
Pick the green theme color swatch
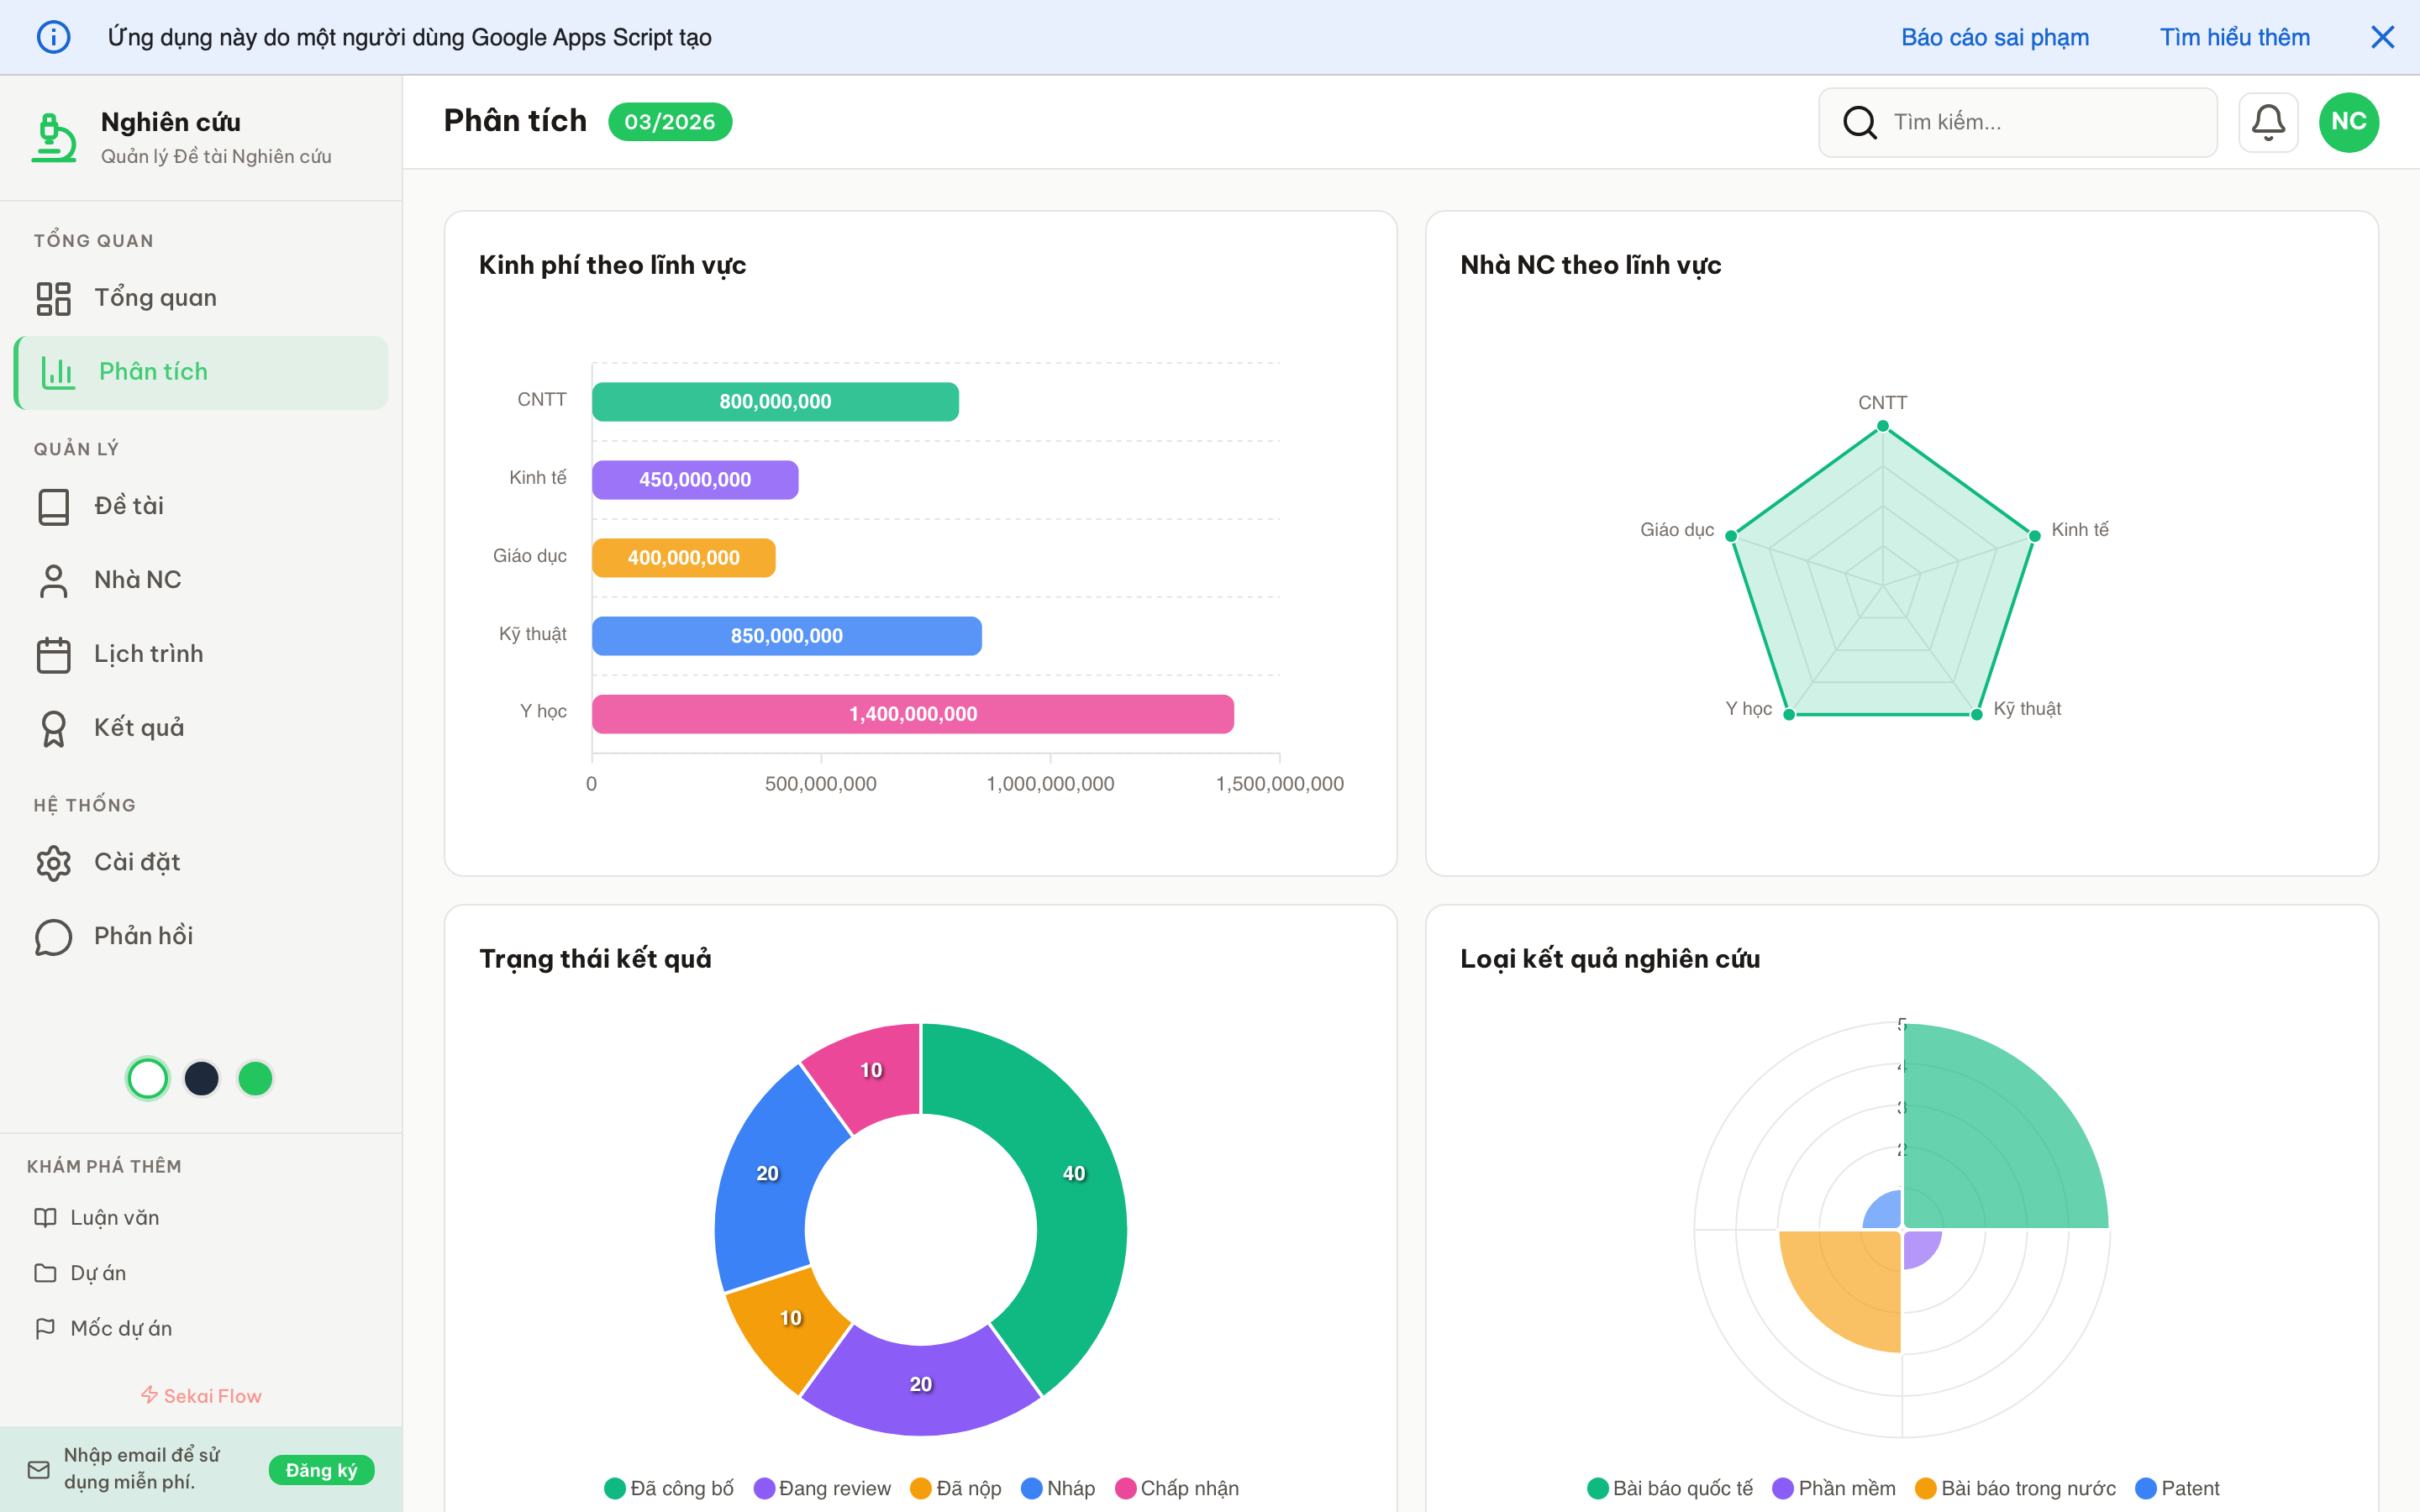(x=255, y=1078)
